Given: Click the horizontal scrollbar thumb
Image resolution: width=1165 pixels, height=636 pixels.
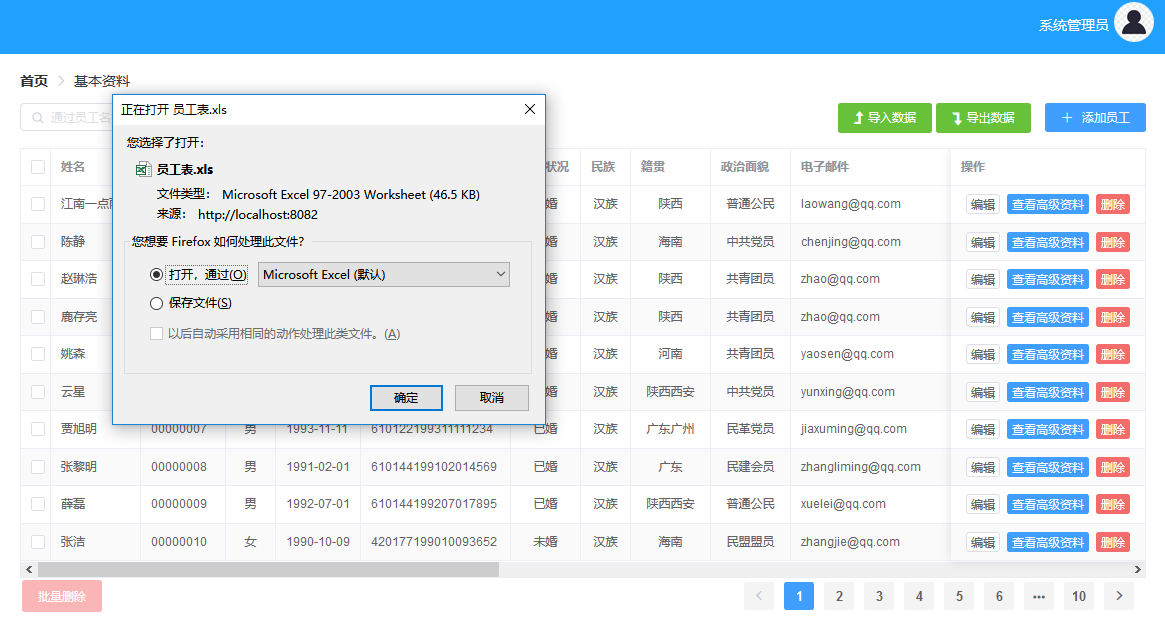Looking at the screenshot, I should (x=268, y=569).
